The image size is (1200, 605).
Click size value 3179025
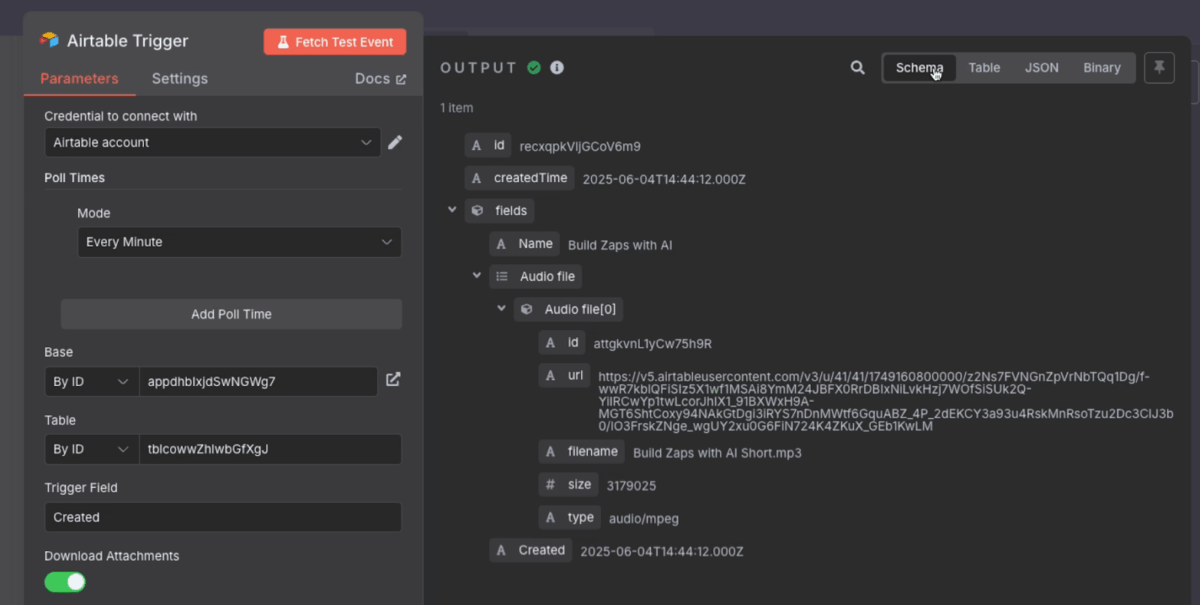click(631, 485)
